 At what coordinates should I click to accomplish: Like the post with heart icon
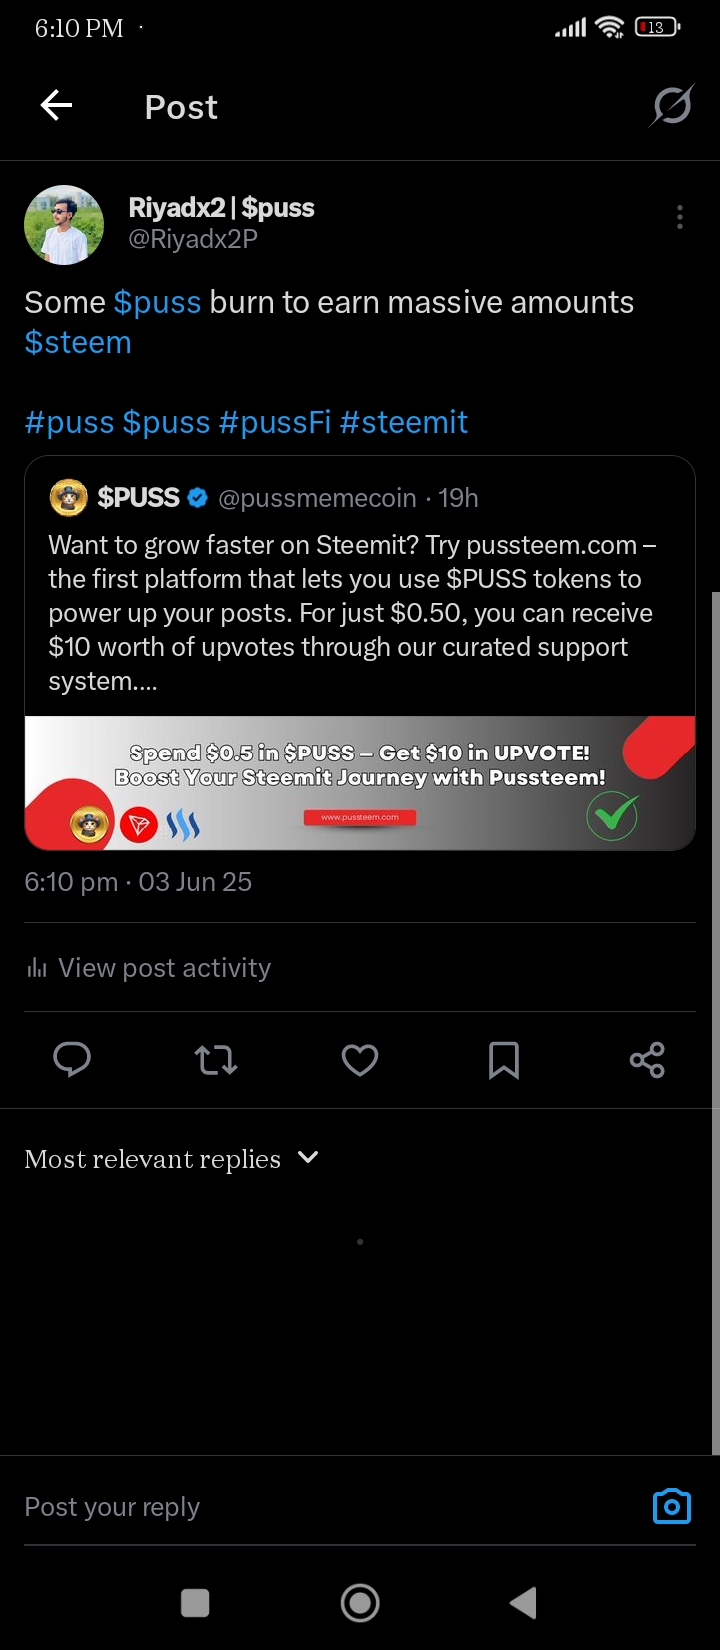360,1059
